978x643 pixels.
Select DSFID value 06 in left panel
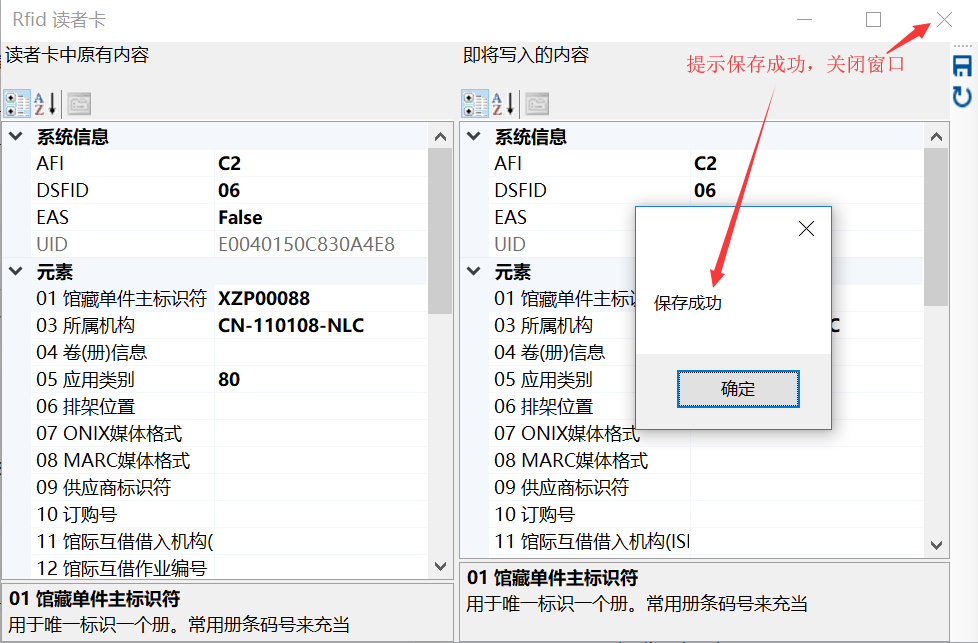coord(229,190)
